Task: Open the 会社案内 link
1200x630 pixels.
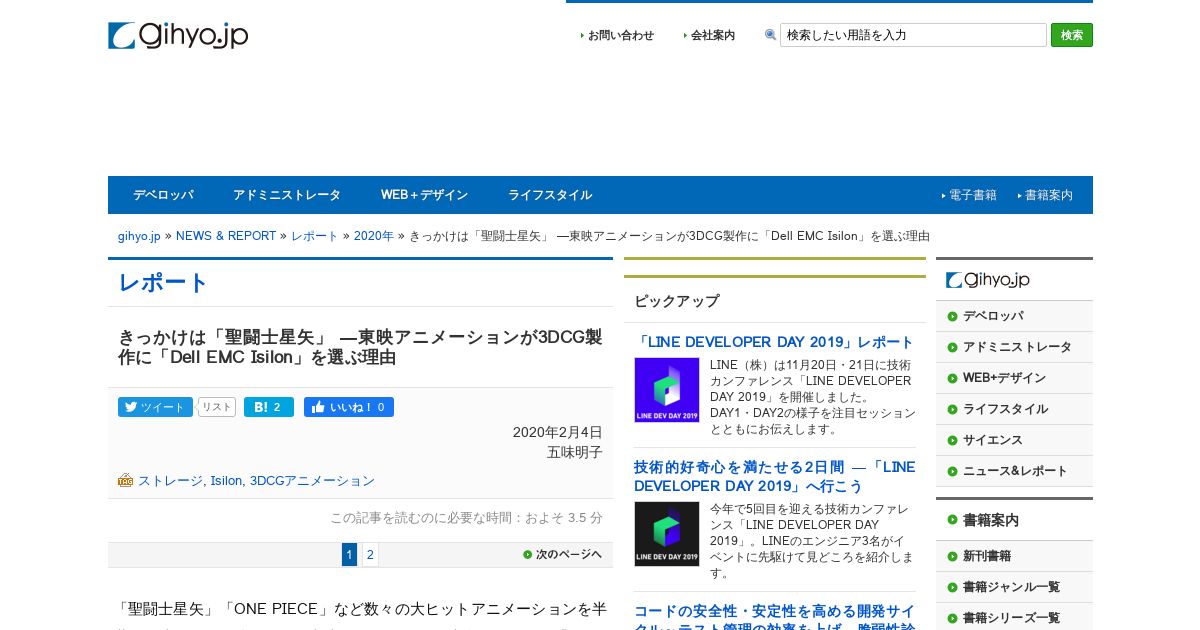Action: (713, 35)
